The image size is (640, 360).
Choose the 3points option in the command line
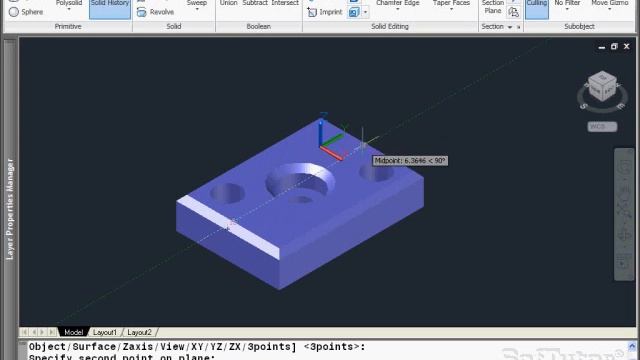(269, 347)
